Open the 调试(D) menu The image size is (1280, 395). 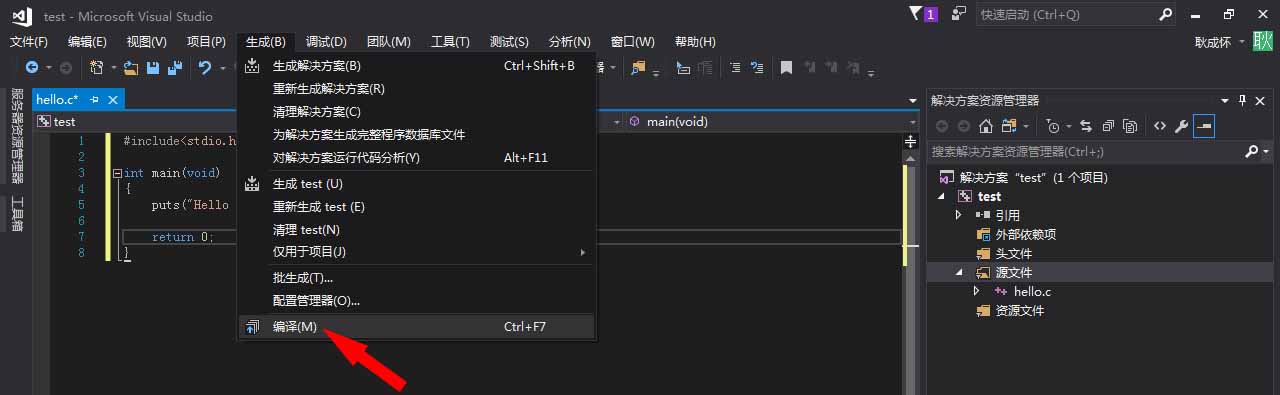(326, 41)
